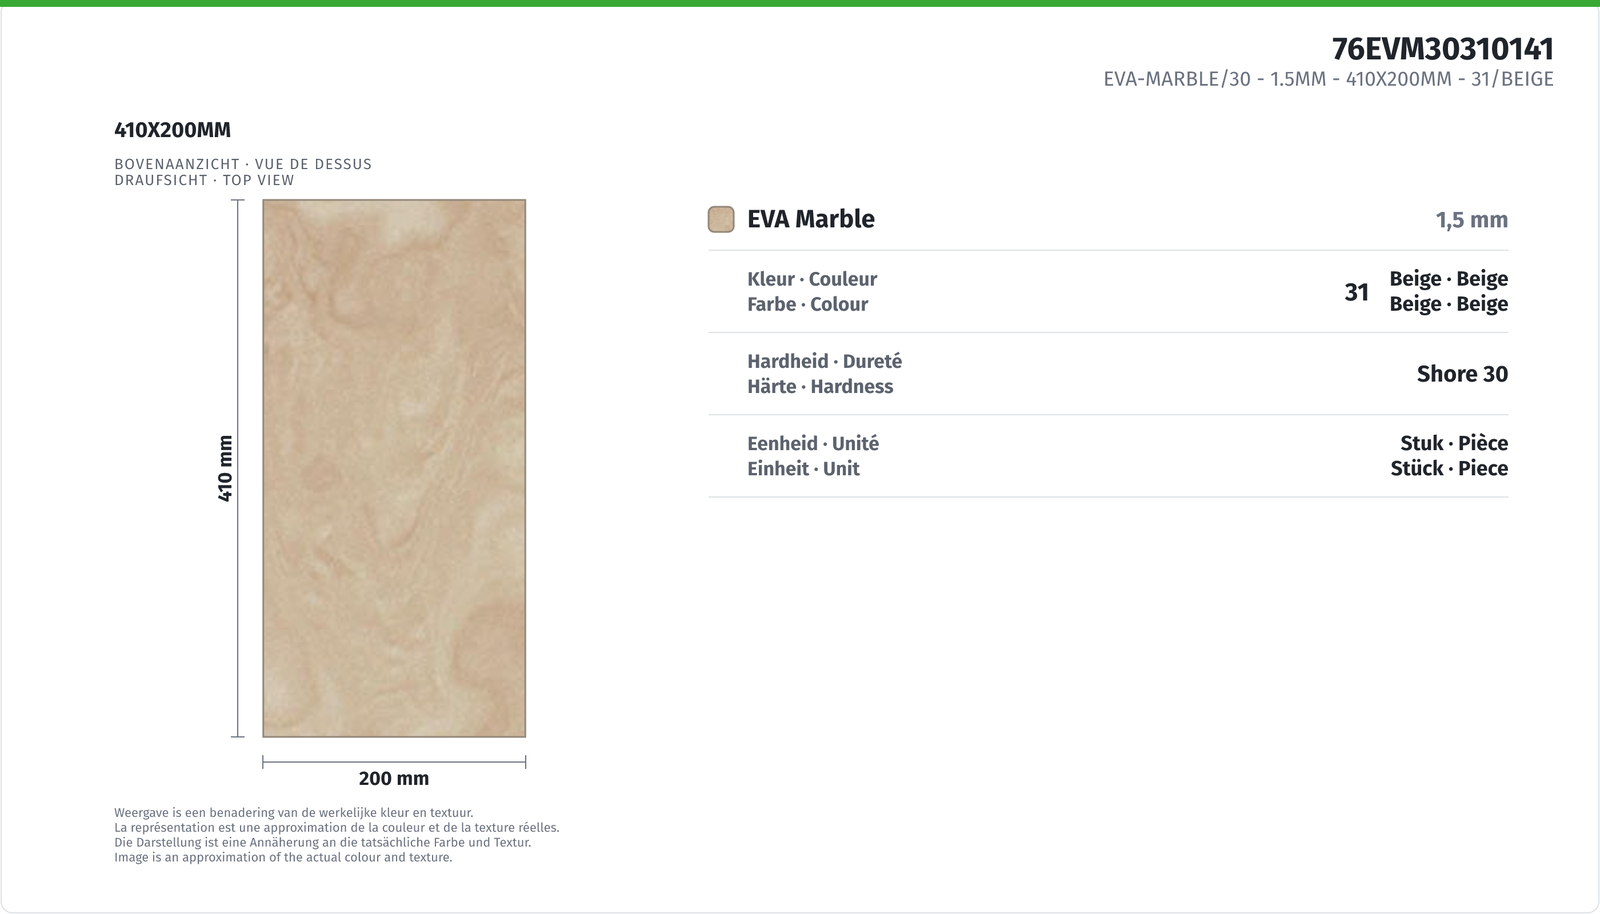Click the Härte · Hardness label
The width and height of the screenshot is (1600, 914).
coord(820,386)
